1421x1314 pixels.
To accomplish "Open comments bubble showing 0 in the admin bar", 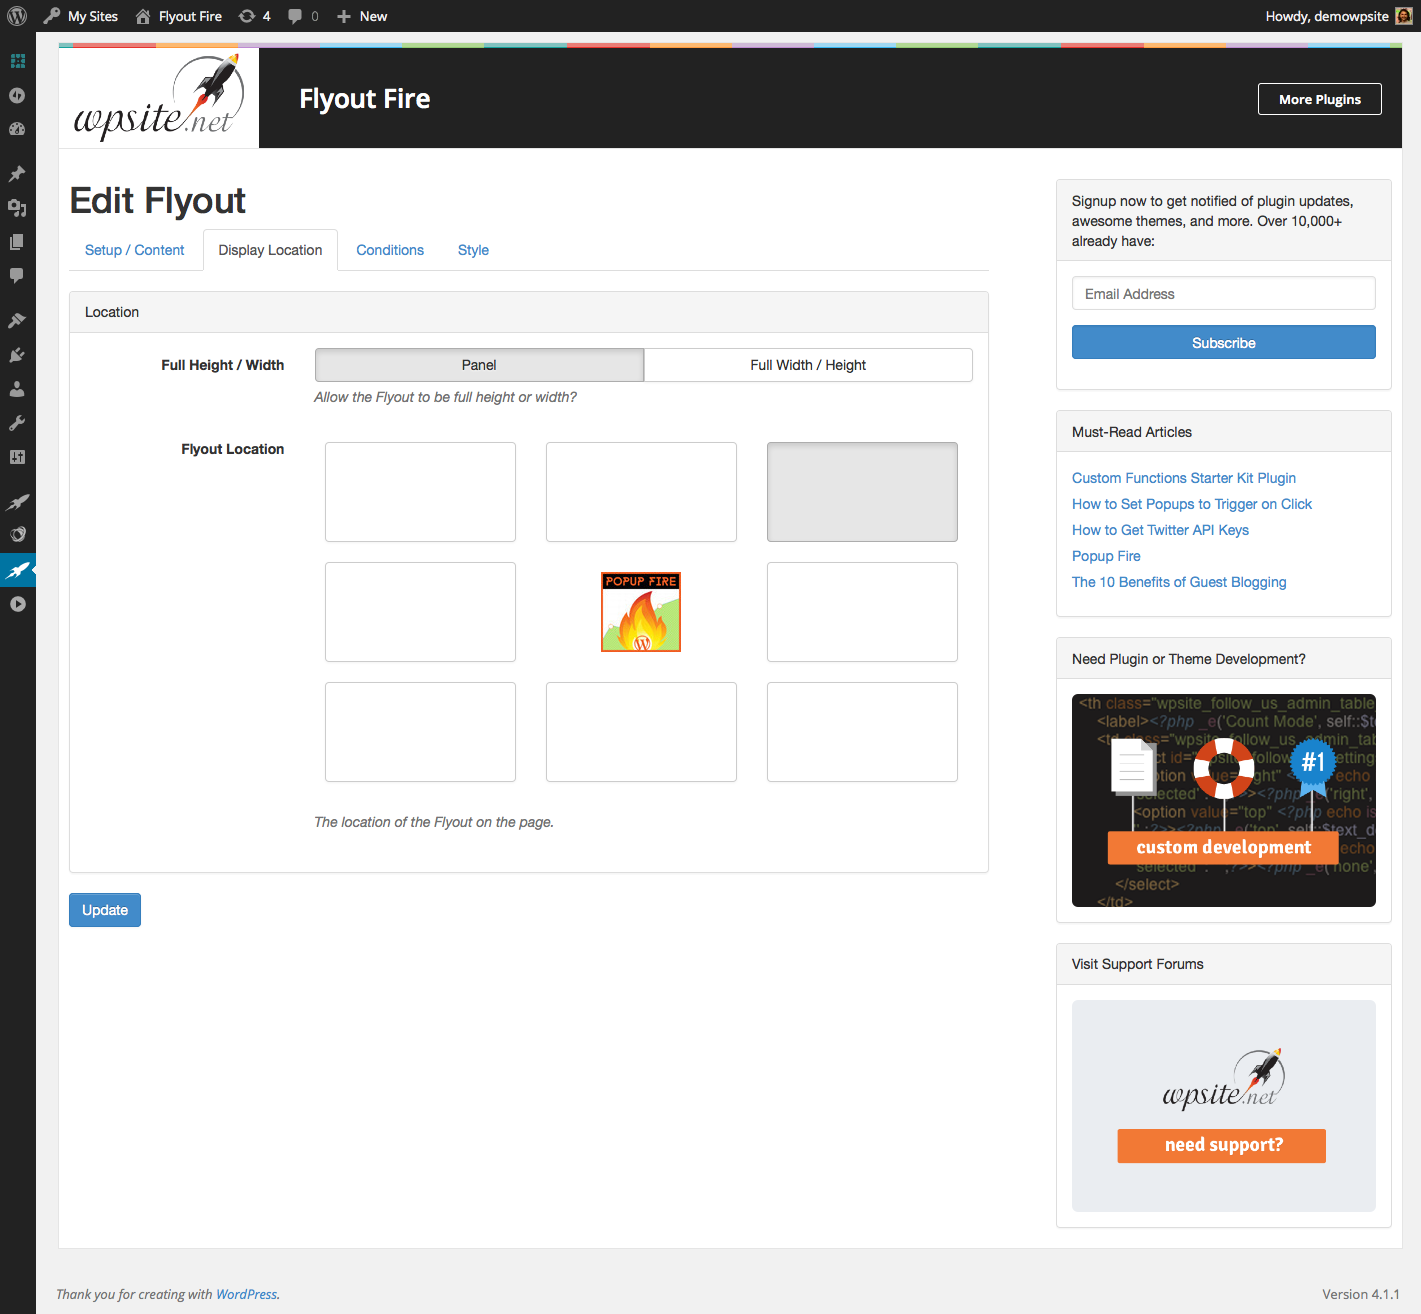I will click(303, 16).
